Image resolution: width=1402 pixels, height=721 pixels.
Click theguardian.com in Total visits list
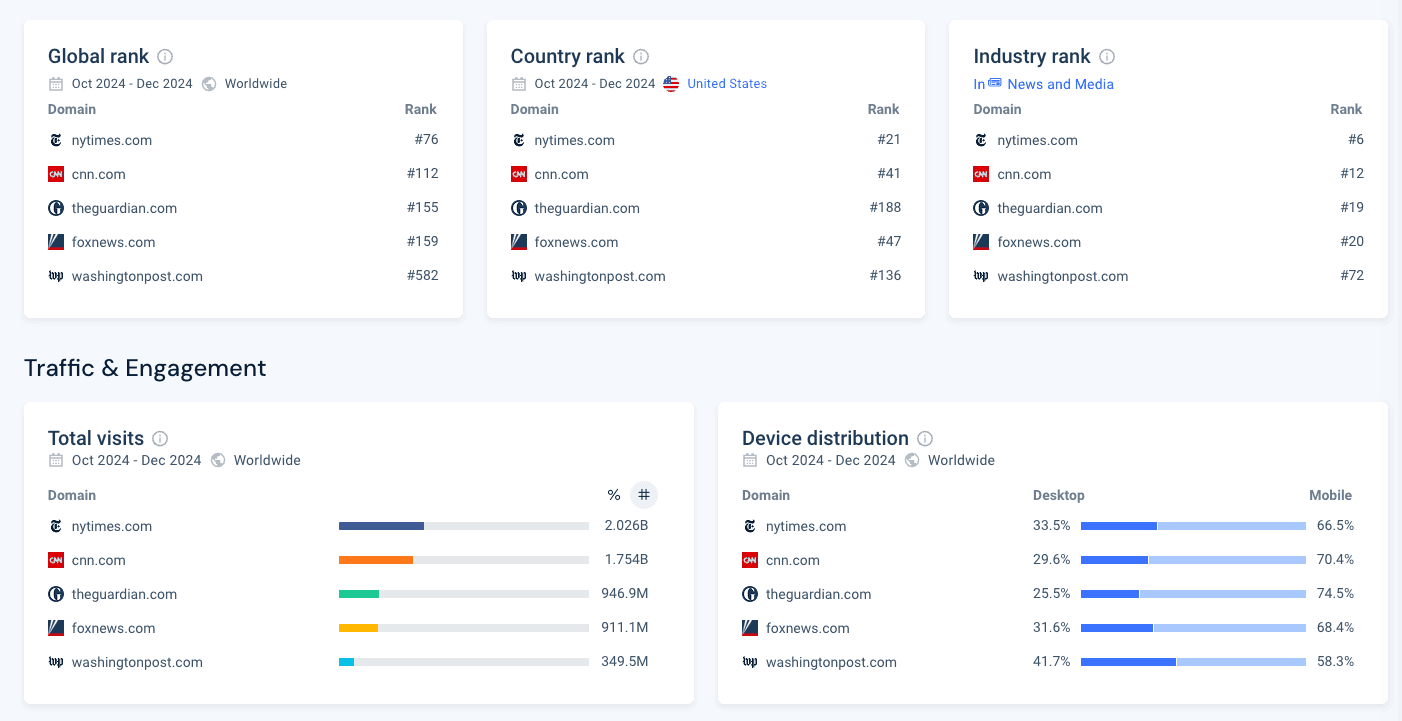coord(124,594)
